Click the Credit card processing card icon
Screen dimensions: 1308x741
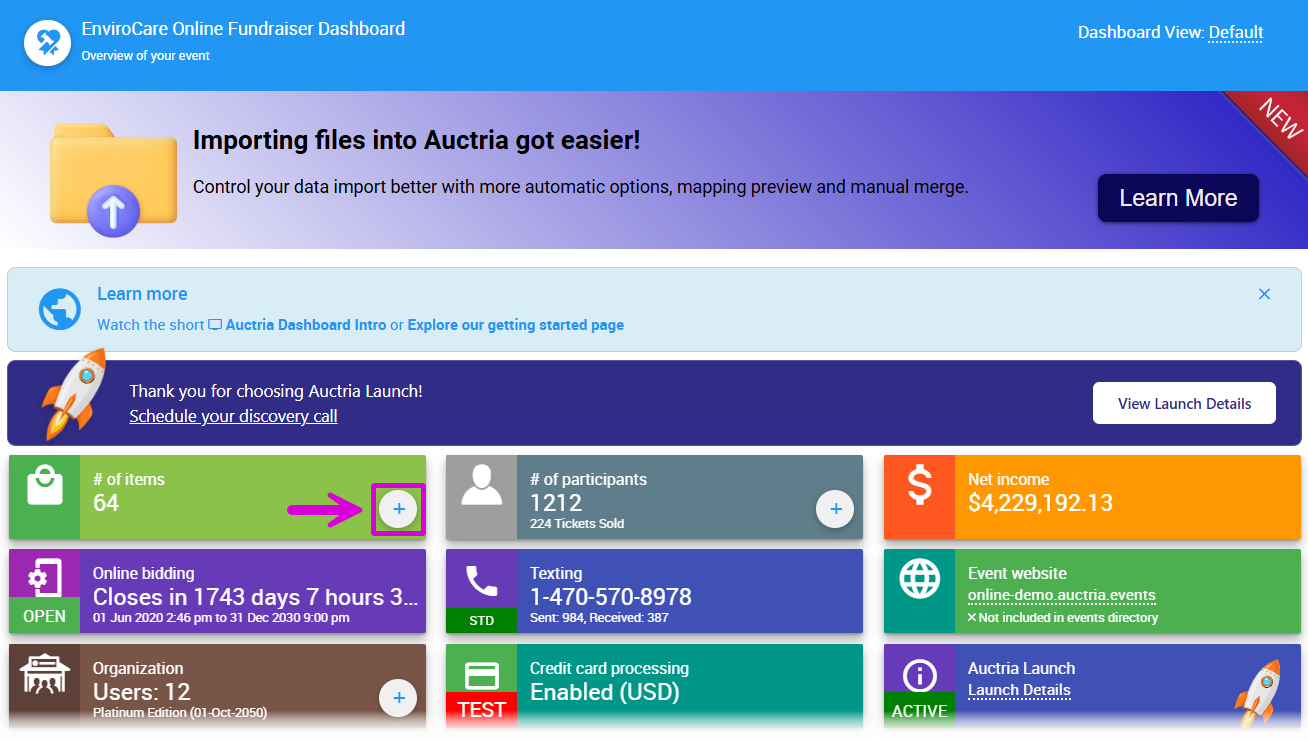(481, 675)
